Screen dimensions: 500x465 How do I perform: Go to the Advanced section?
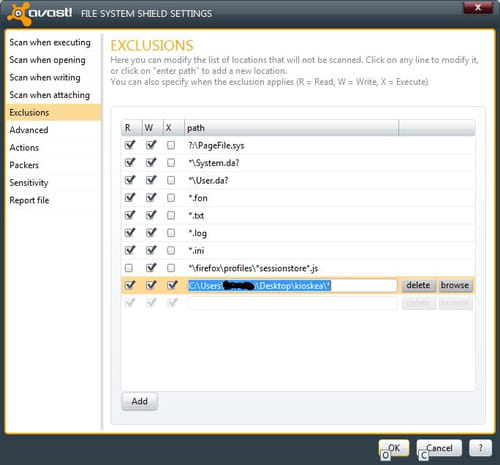29,130
